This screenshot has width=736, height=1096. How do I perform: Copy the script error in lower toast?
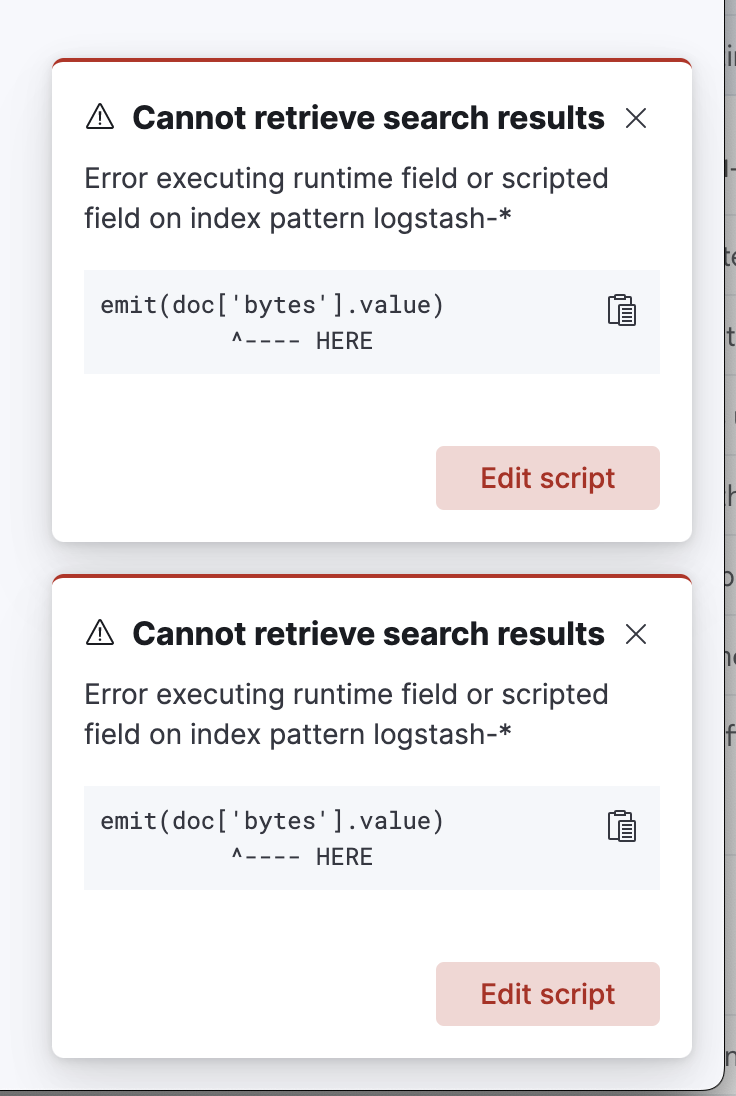coord(621,826)
